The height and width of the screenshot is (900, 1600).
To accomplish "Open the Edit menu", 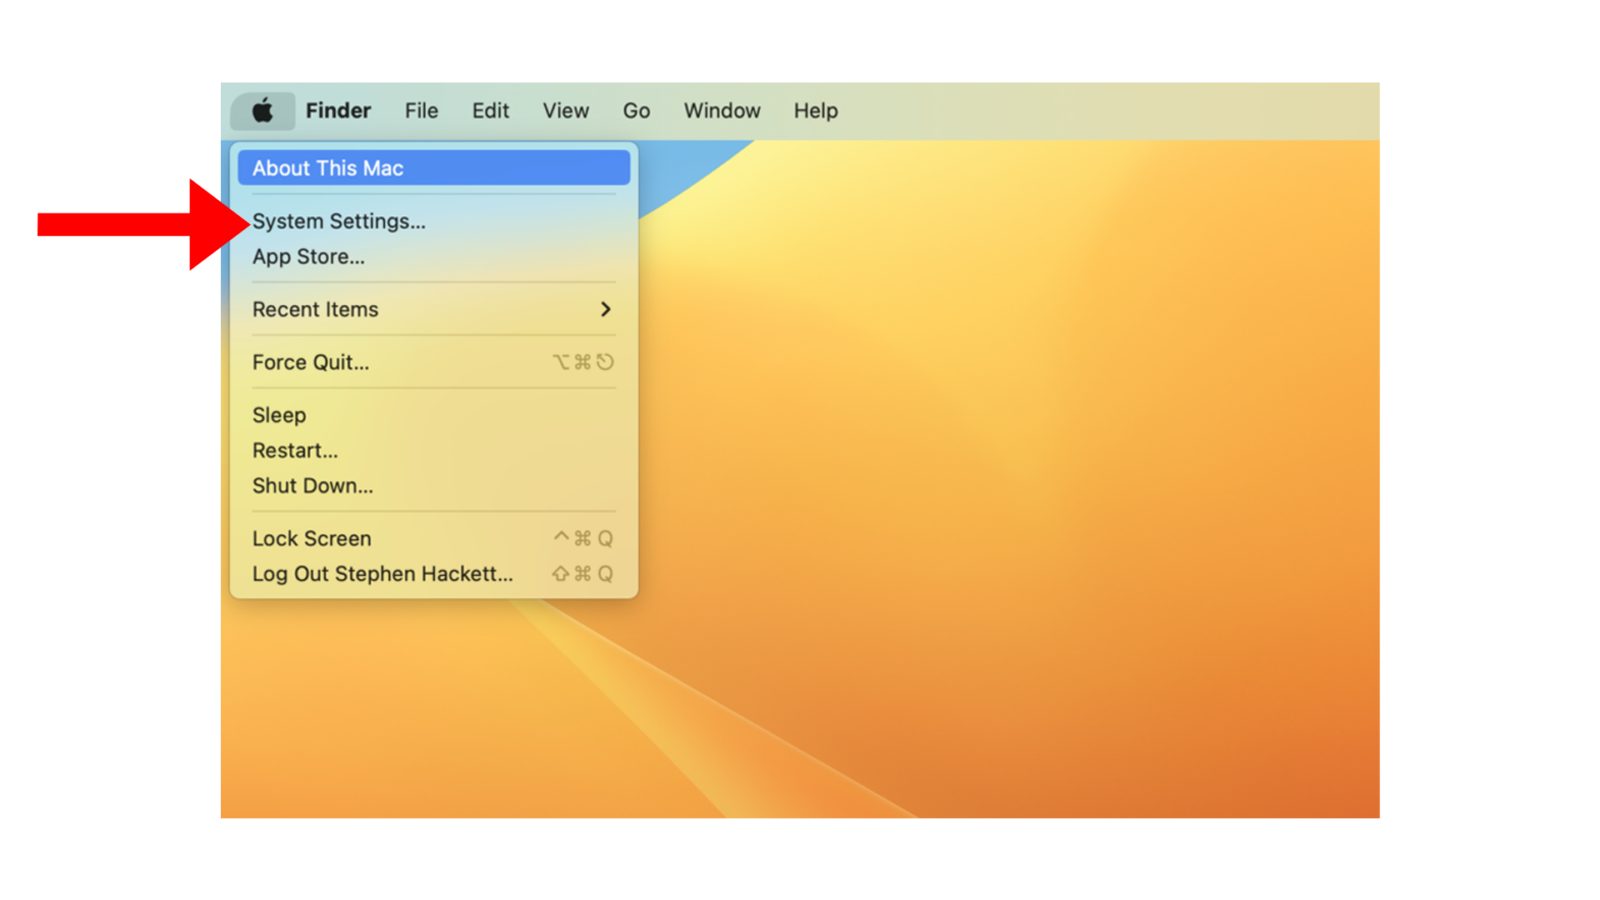I will tap(490, 111).
